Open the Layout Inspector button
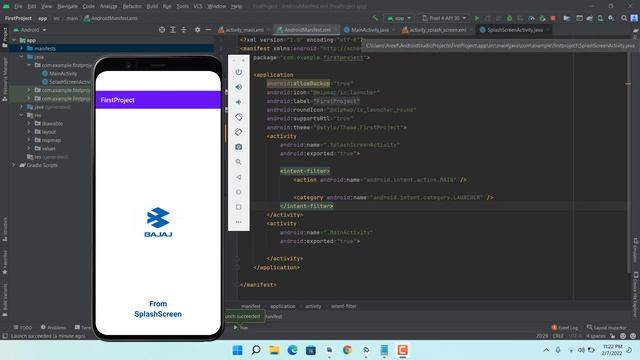 [x=607, y=328]
